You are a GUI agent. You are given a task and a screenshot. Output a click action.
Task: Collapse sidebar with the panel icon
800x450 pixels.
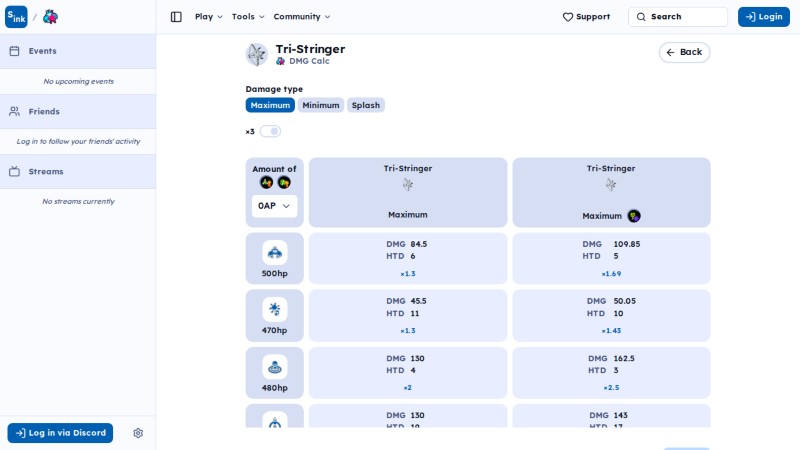(x=176, y=17)
